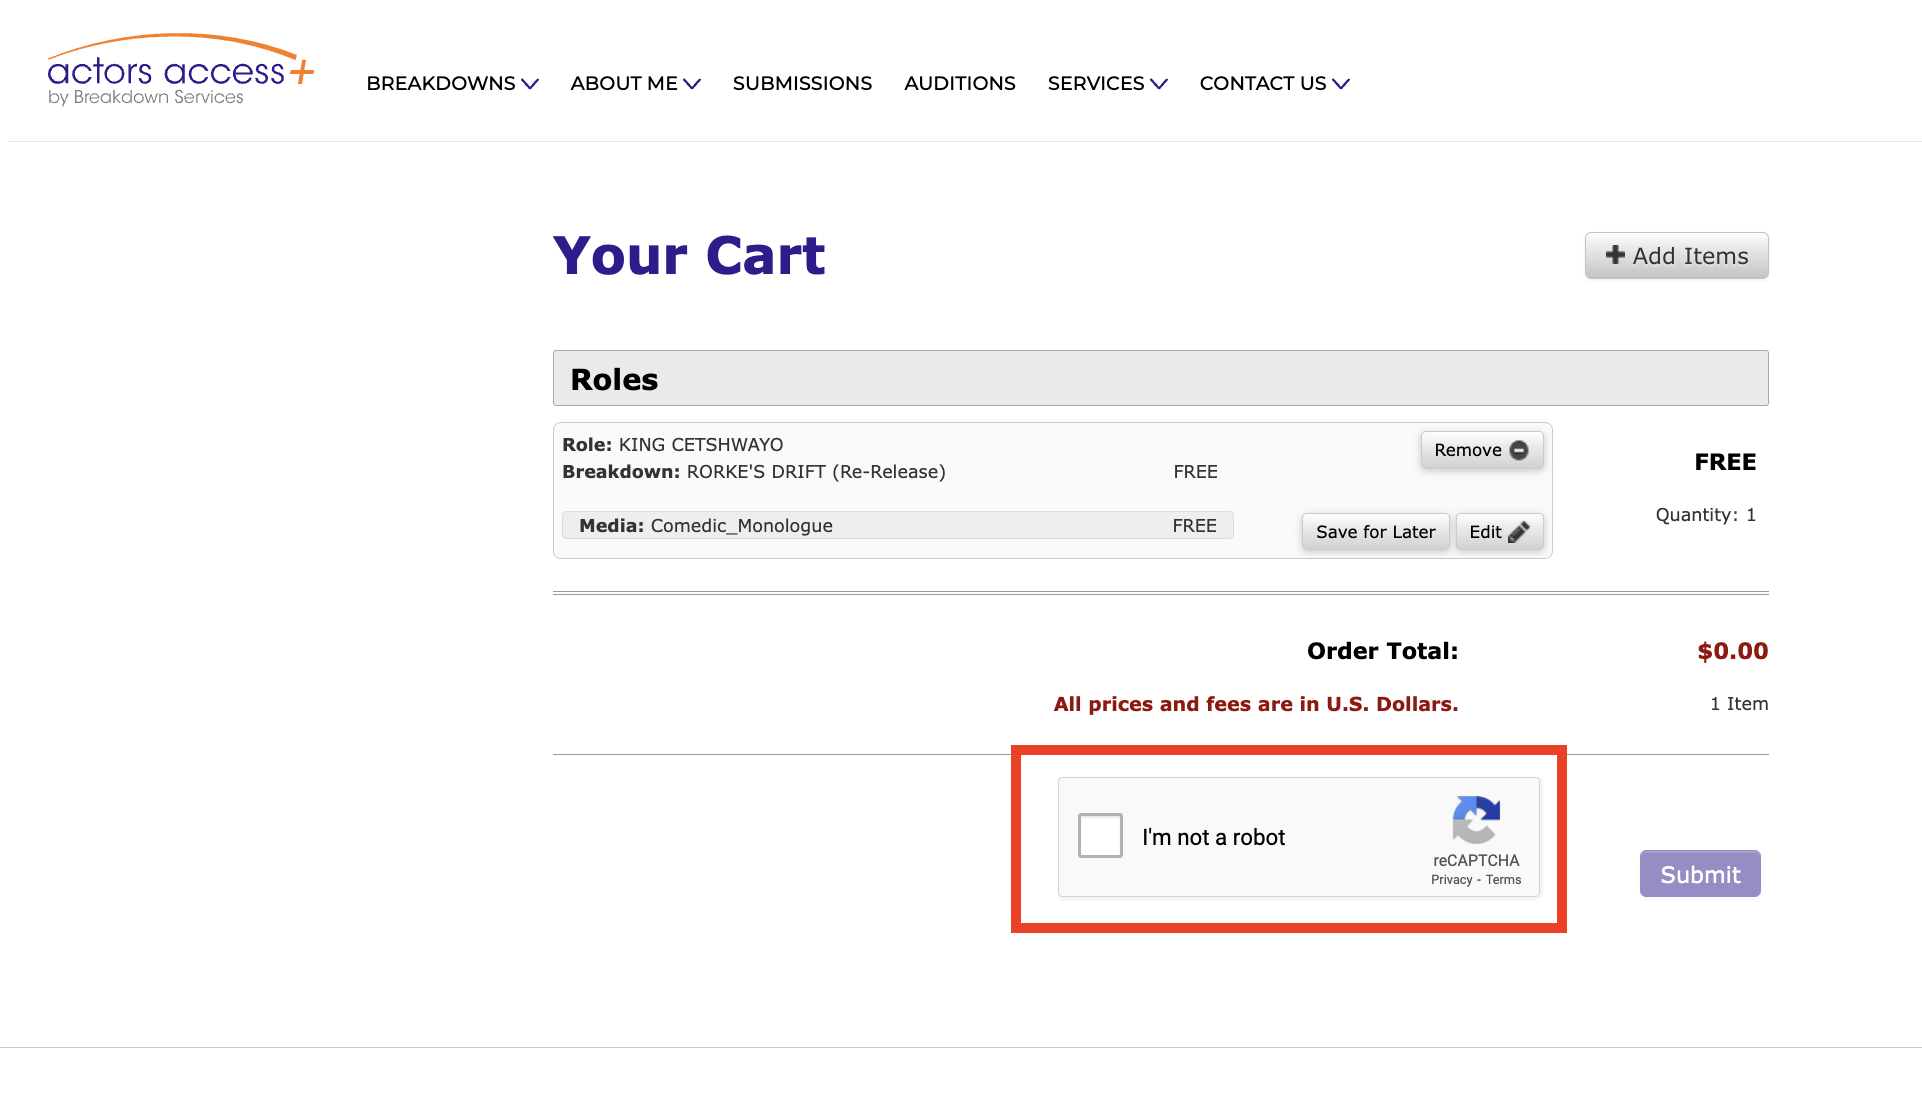
Task: Expand the About Me dropdown chevron
Action: (x=692, y=84)
